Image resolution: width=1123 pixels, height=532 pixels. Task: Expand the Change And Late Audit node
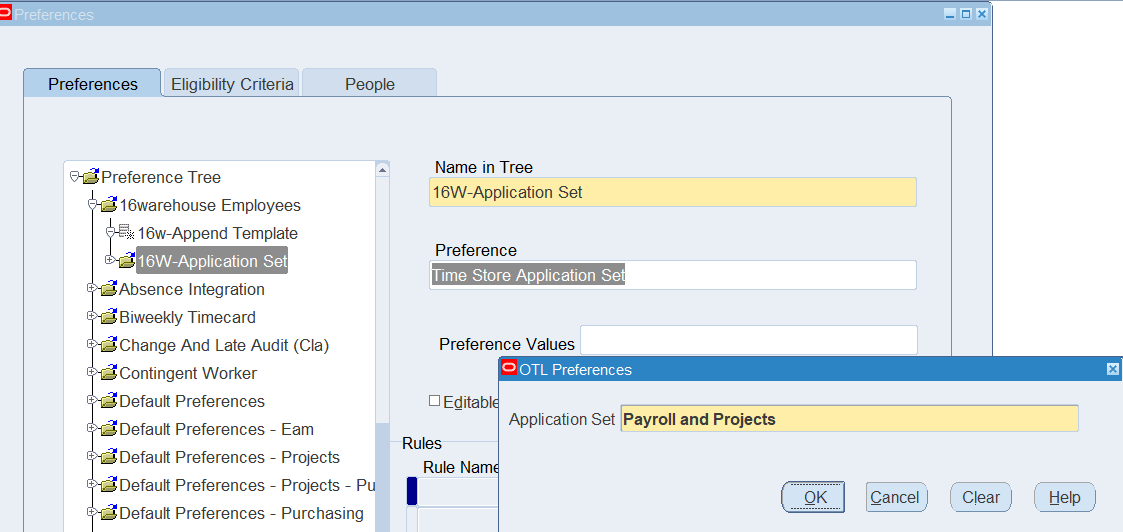pos(92,345)
